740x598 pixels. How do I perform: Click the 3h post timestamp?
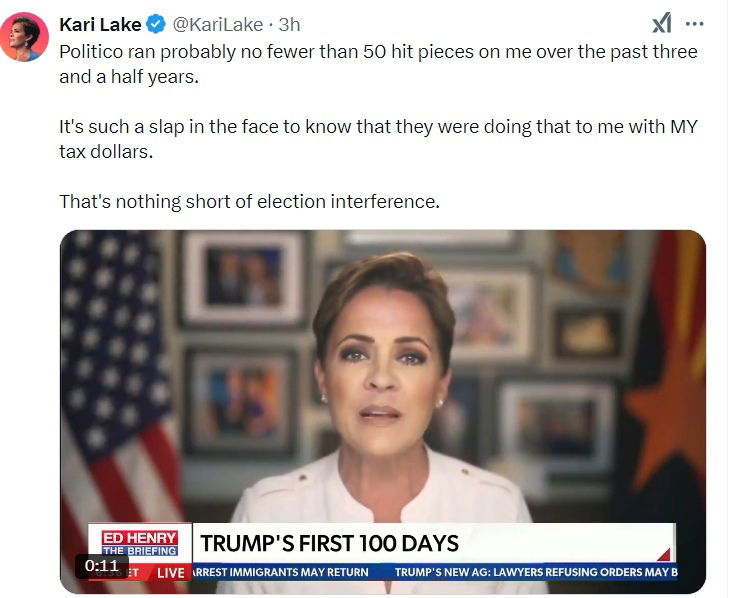288,24
